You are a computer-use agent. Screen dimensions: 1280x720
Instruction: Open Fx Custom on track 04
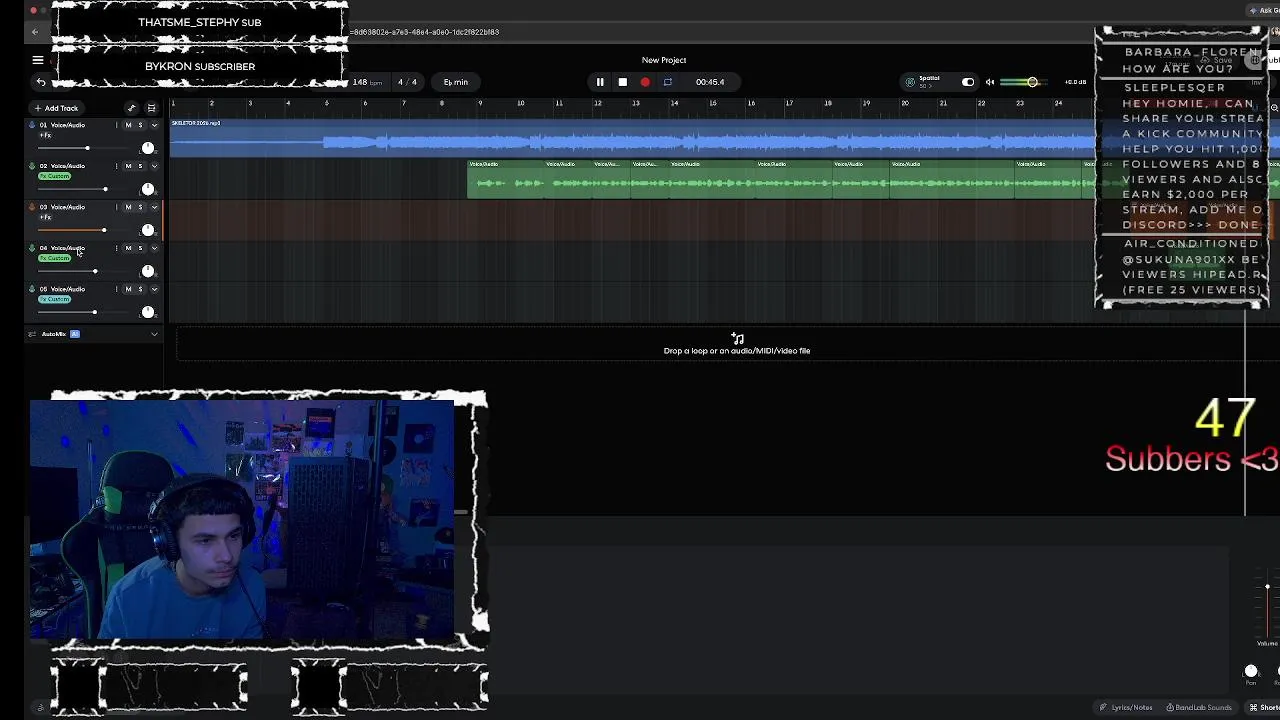(x=55, y=258)
